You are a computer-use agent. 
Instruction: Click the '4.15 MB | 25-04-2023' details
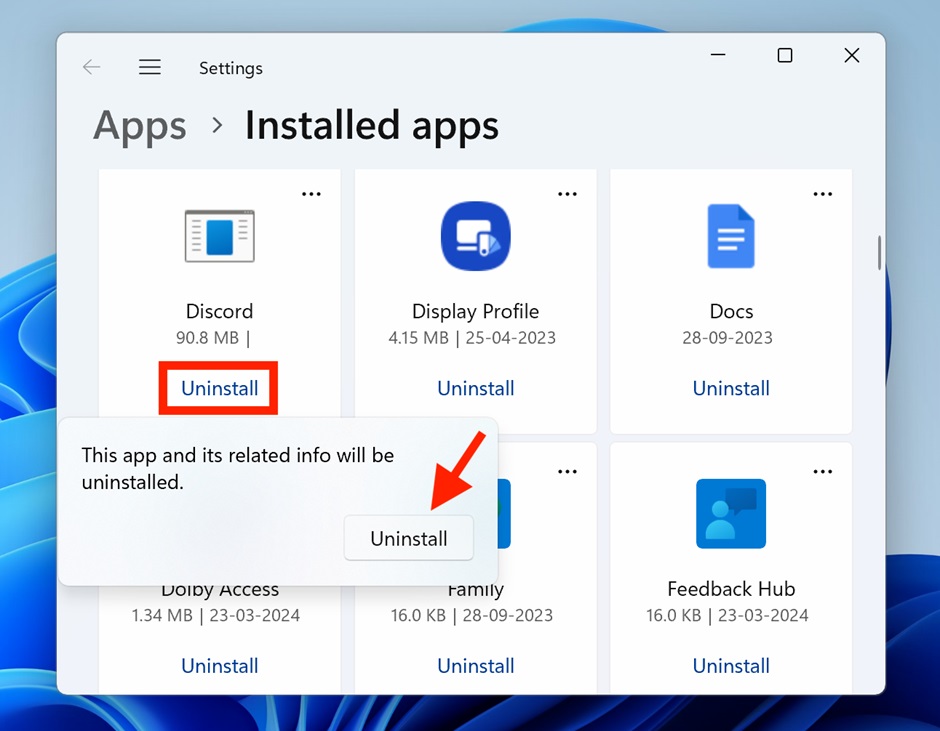click(472, 338)
